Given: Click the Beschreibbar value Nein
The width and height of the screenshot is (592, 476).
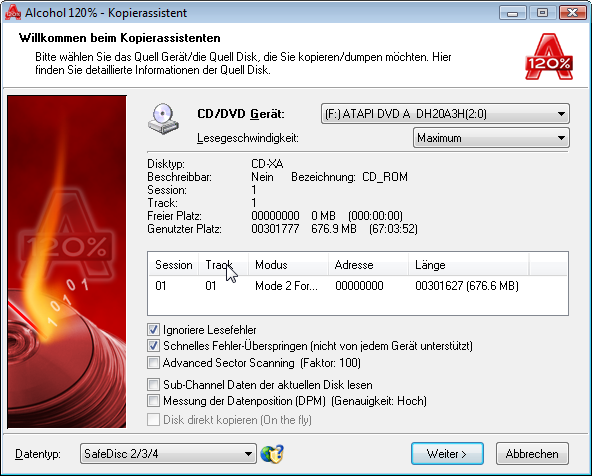Looking at the screenshot, I should [x=262, y=177].
